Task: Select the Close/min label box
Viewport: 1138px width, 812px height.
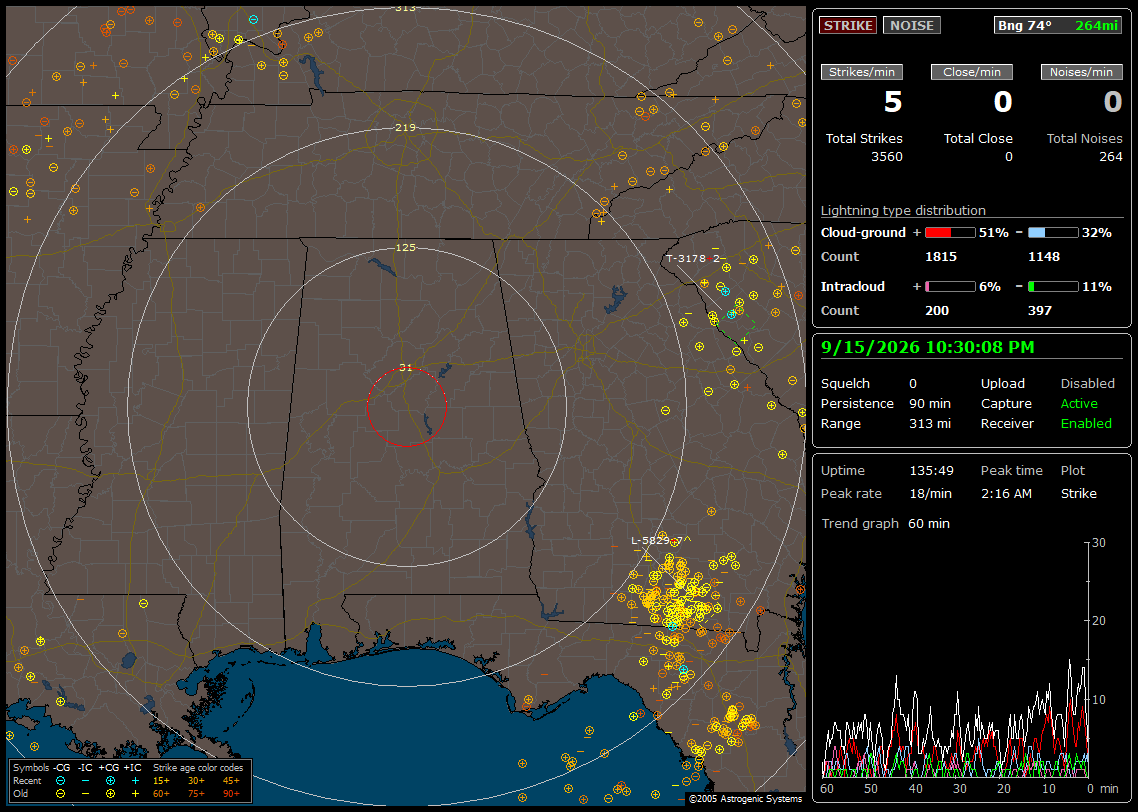Action: 972,72
